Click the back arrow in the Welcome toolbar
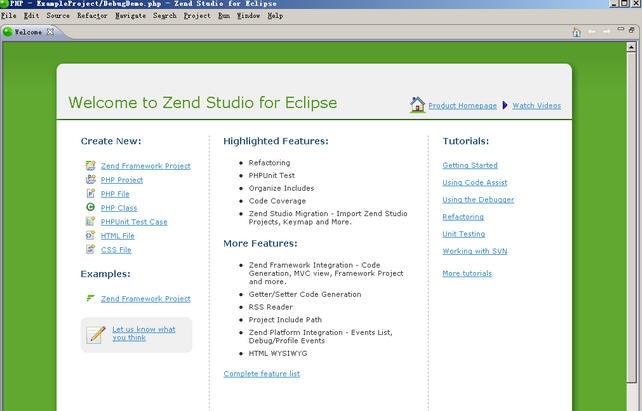642x411 pixels. (x=592, y=32)
